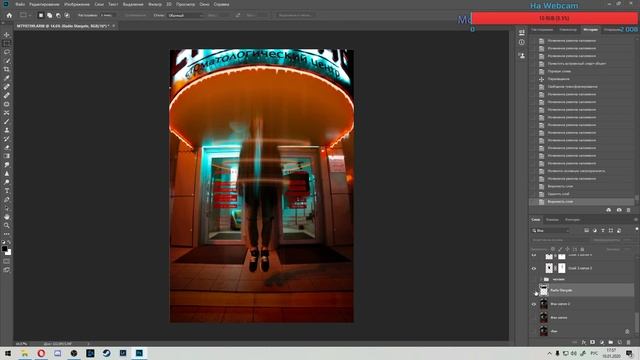
Task: Click the Home icon in options bar
Action: (x=9, y=15)
